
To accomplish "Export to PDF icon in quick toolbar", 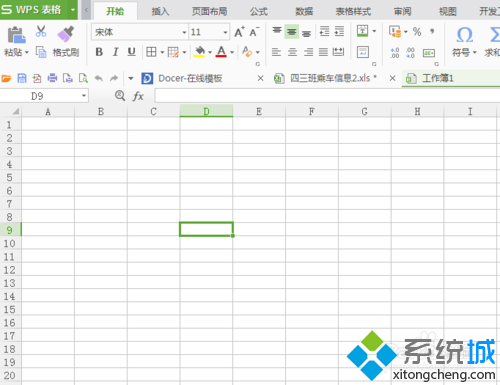I will pyautogui.click(x=37, y=78).
